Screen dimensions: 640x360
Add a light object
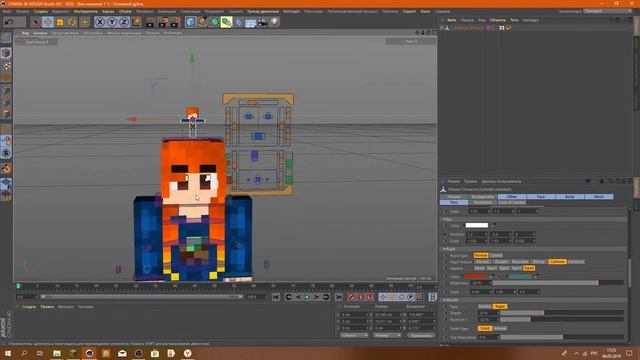click(275, 22)
